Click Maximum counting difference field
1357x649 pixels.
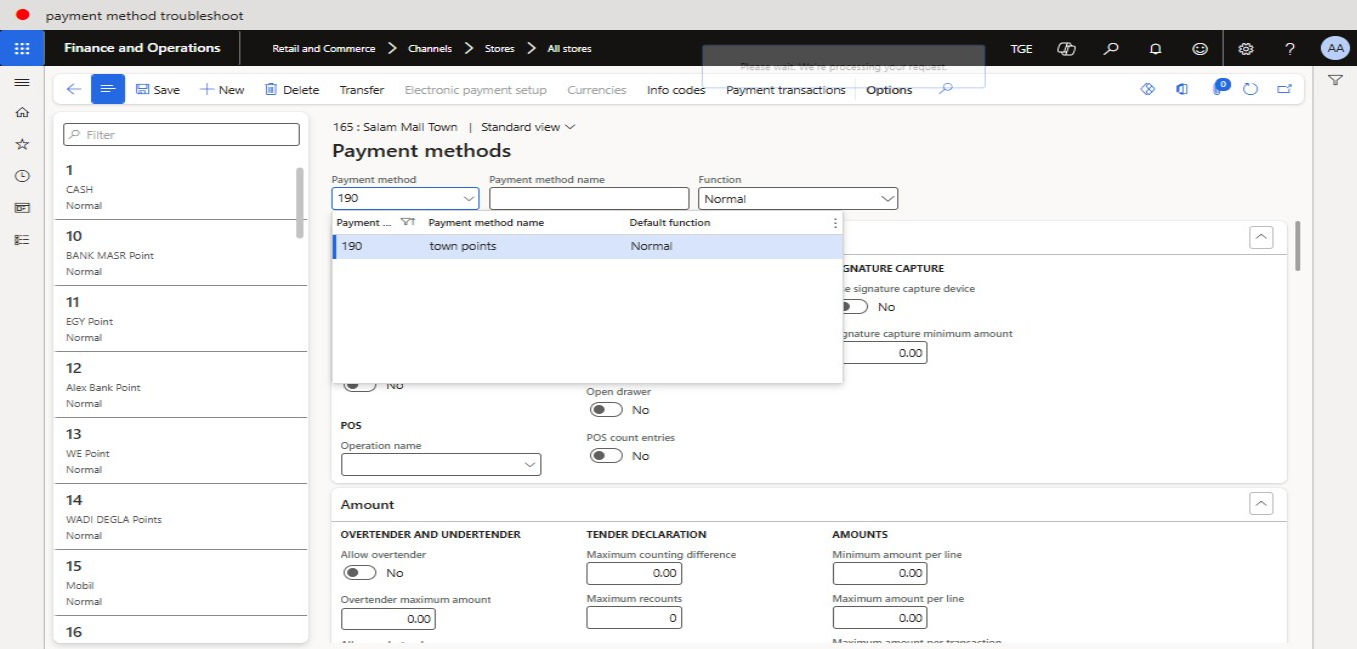634,573
